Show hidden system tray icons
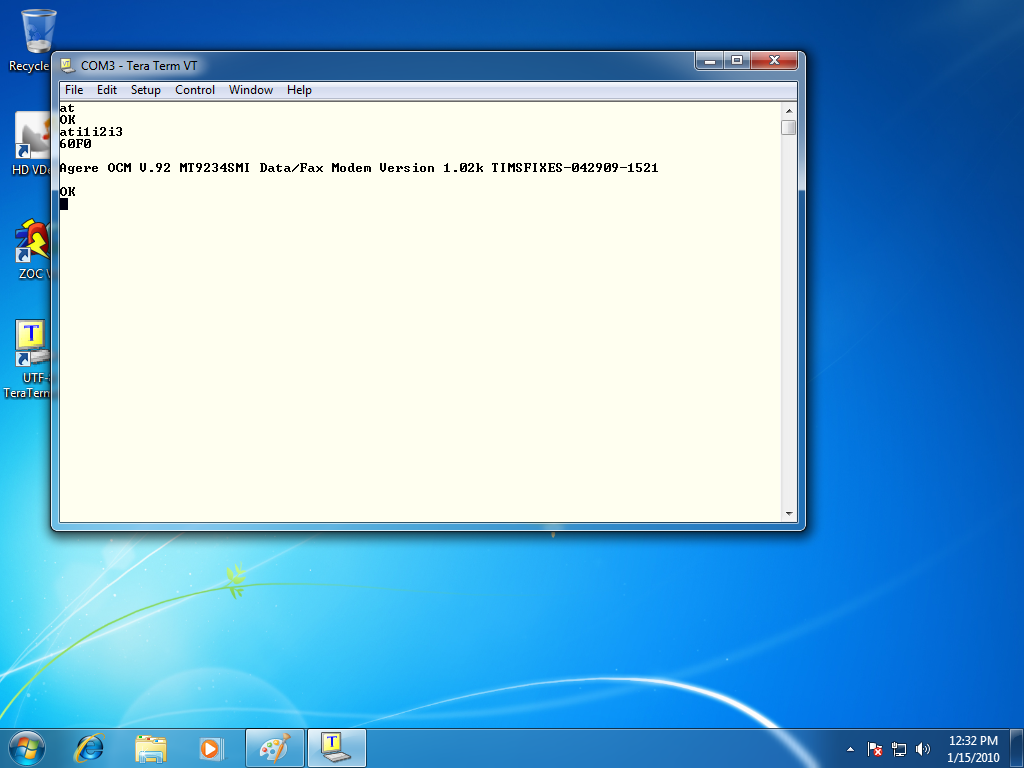 [x=850, y=748]
